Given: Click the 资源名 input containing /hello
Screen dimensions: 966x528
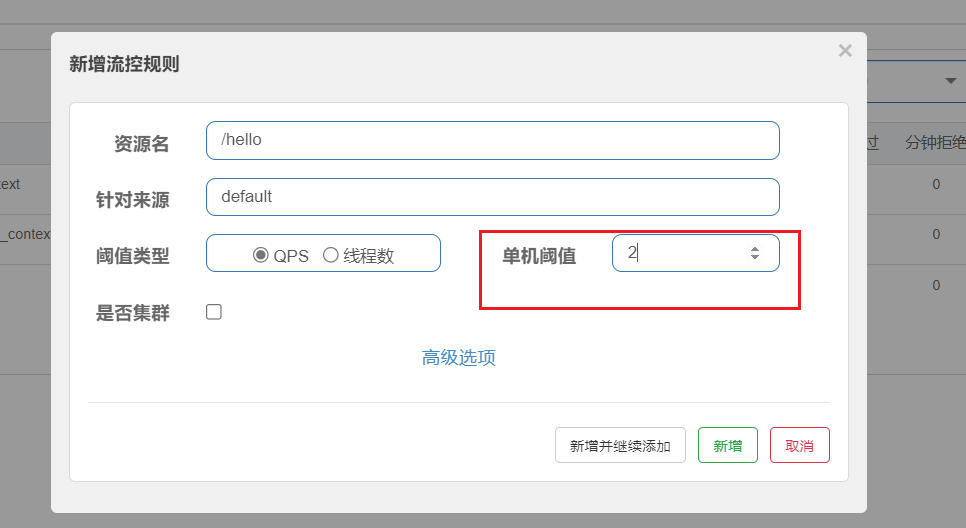Looking at the screenshot, I should coord(492,140).
